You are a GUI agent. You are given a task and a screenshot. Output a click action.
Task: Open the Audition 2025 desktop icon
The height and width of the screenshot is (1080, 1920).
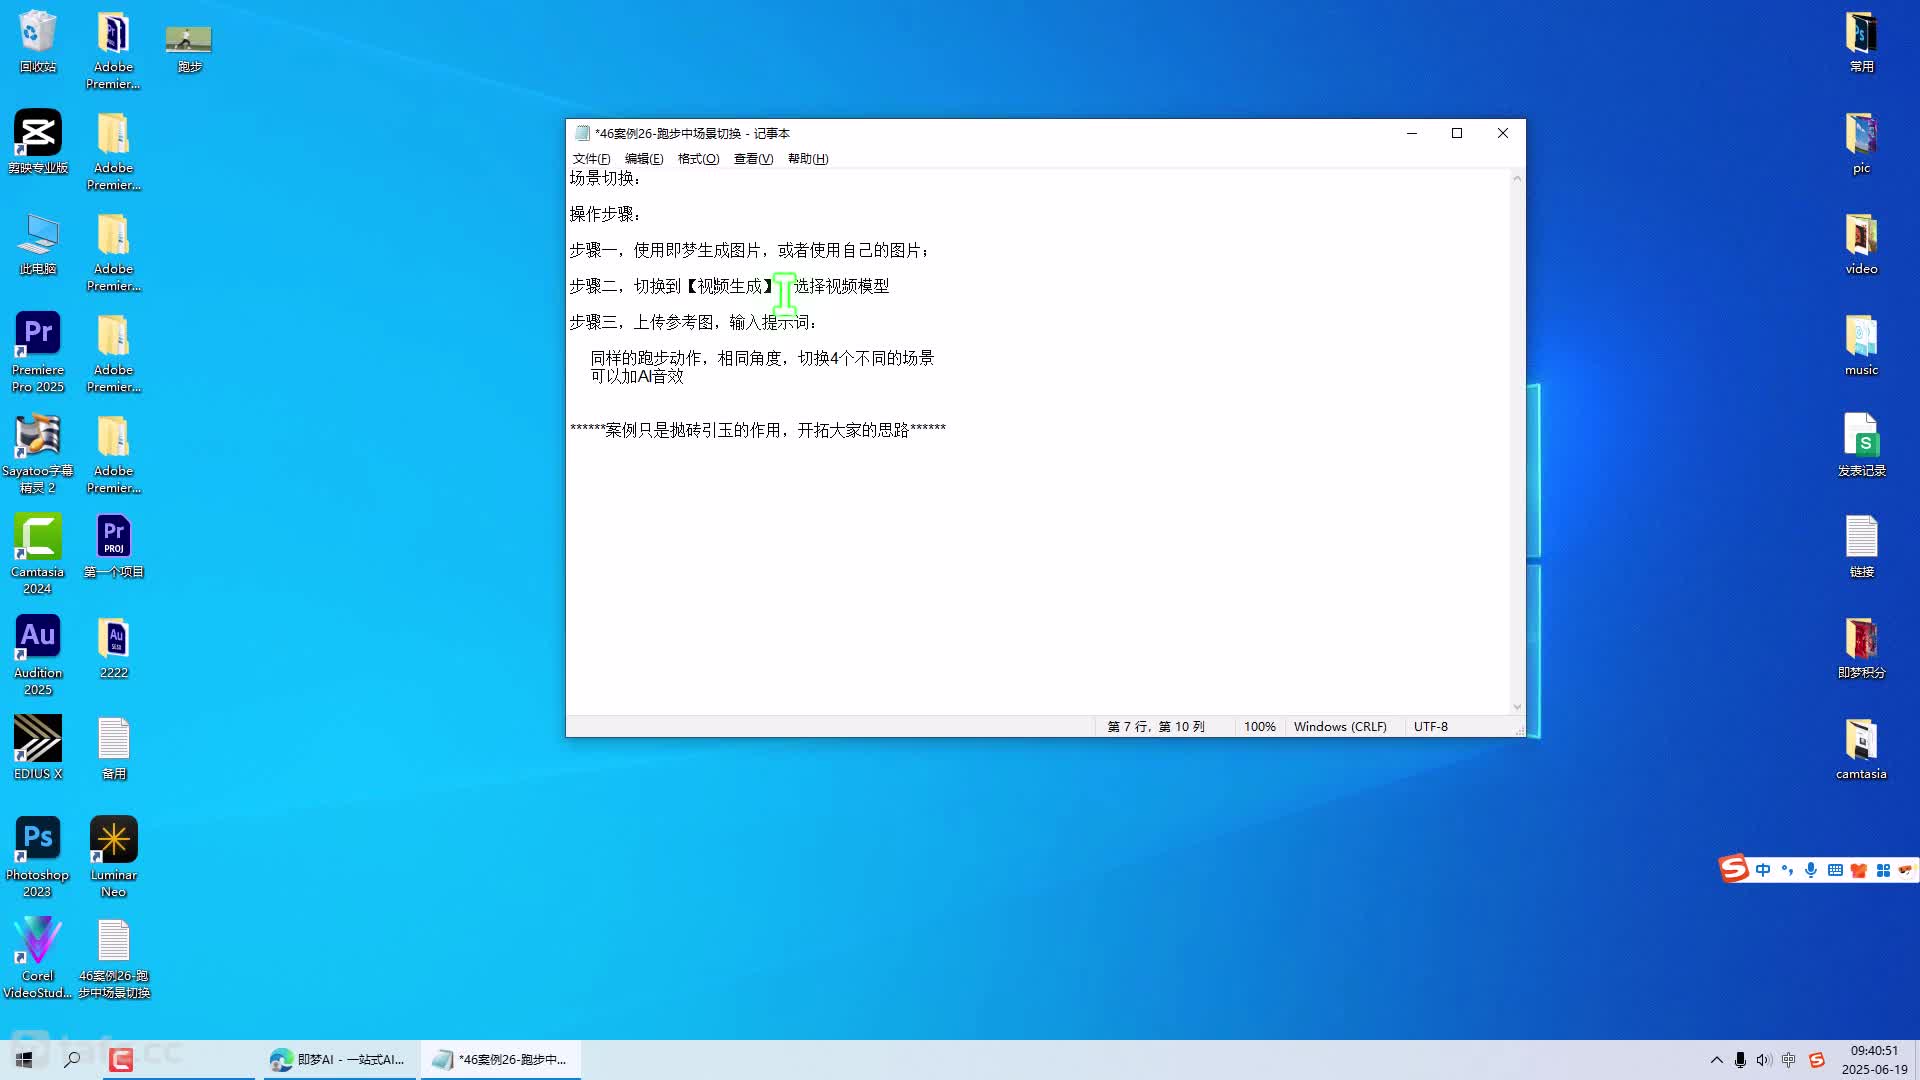click(37, 639)
